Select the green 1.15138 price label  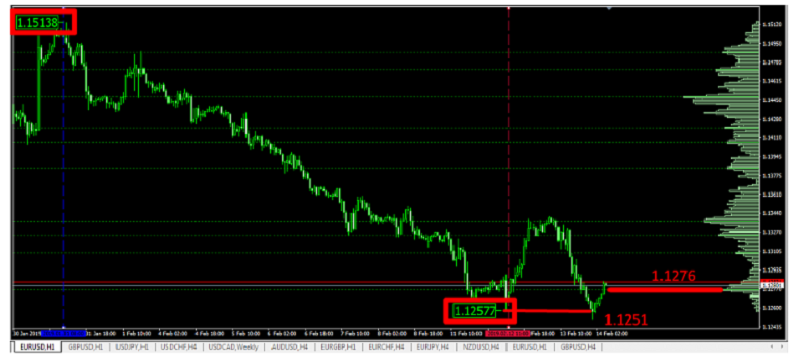coord(37,23)
